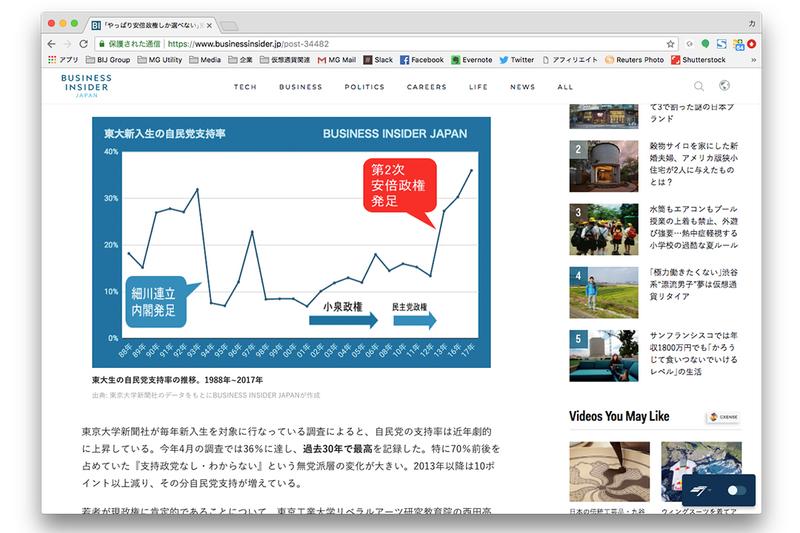800x533 pixels.
Task: Open the Shutterstock bookmark
Action: [x=698, y=60]
